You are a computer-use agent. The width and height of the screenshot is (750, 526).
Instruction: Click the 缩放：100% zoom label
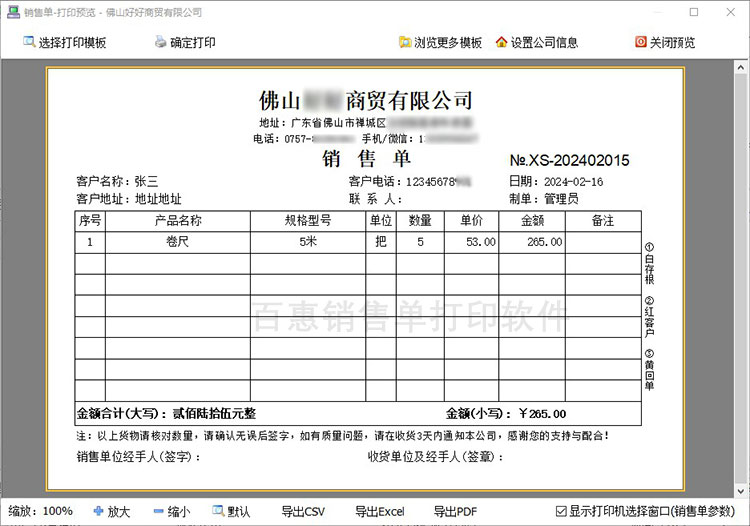click(41, 511)
